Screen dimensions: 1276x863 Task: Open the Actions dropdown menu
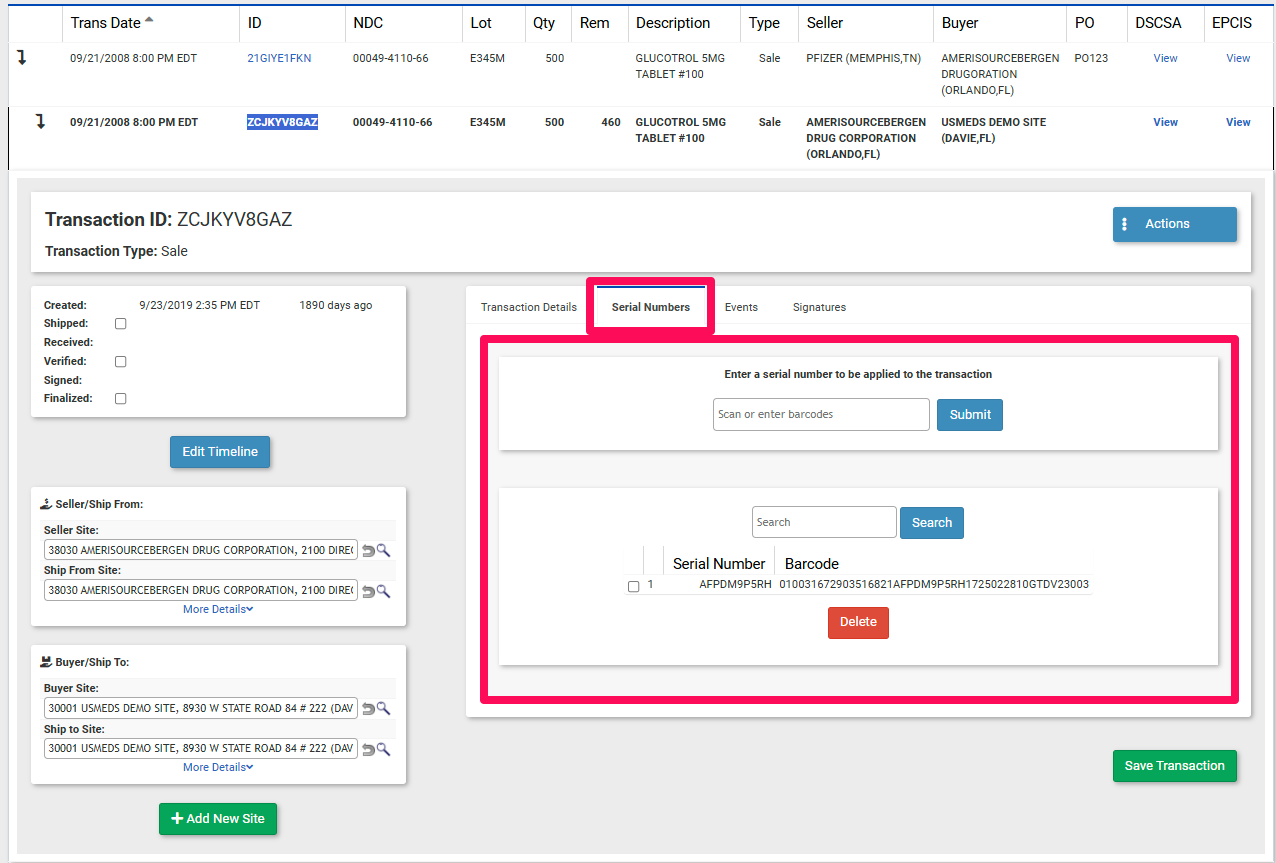pyautogui.click(x=1174, y=224)
